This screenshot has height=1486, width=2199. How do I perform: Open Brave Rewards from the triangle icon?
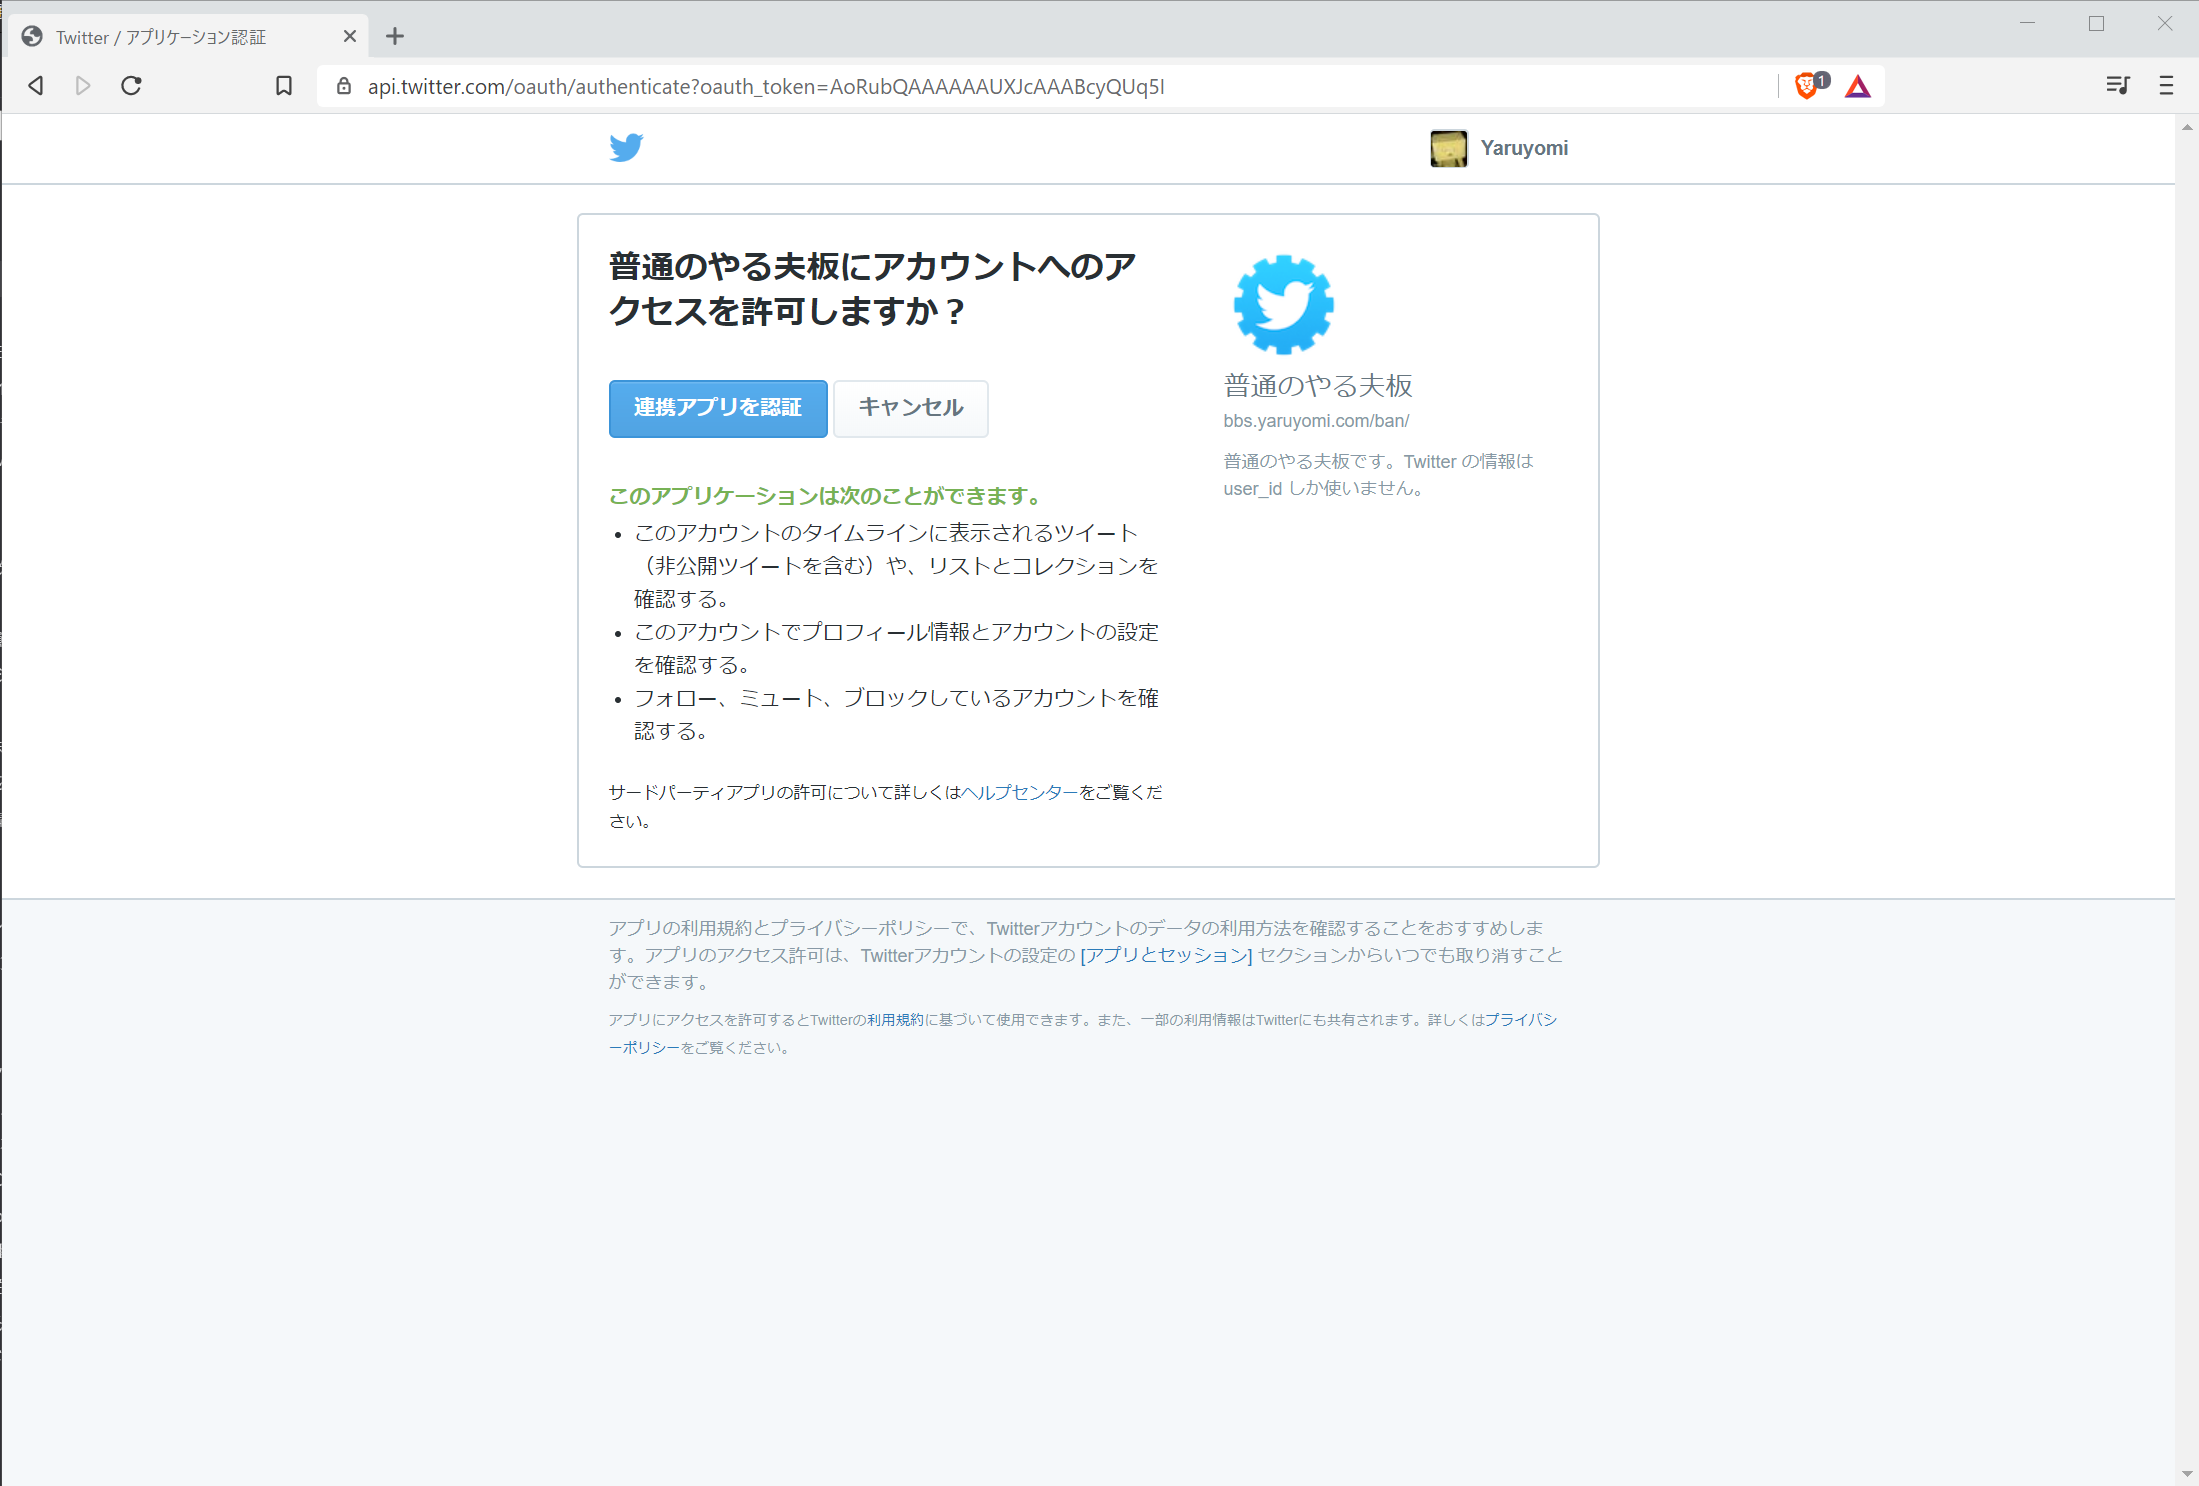click(1858, 86)
